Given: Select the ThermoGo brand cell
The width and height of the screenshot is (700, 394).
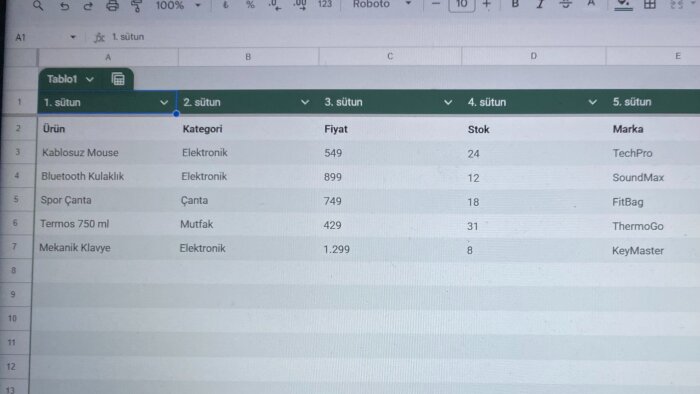Looking at the screenshot, I should [x=653, y=226].
